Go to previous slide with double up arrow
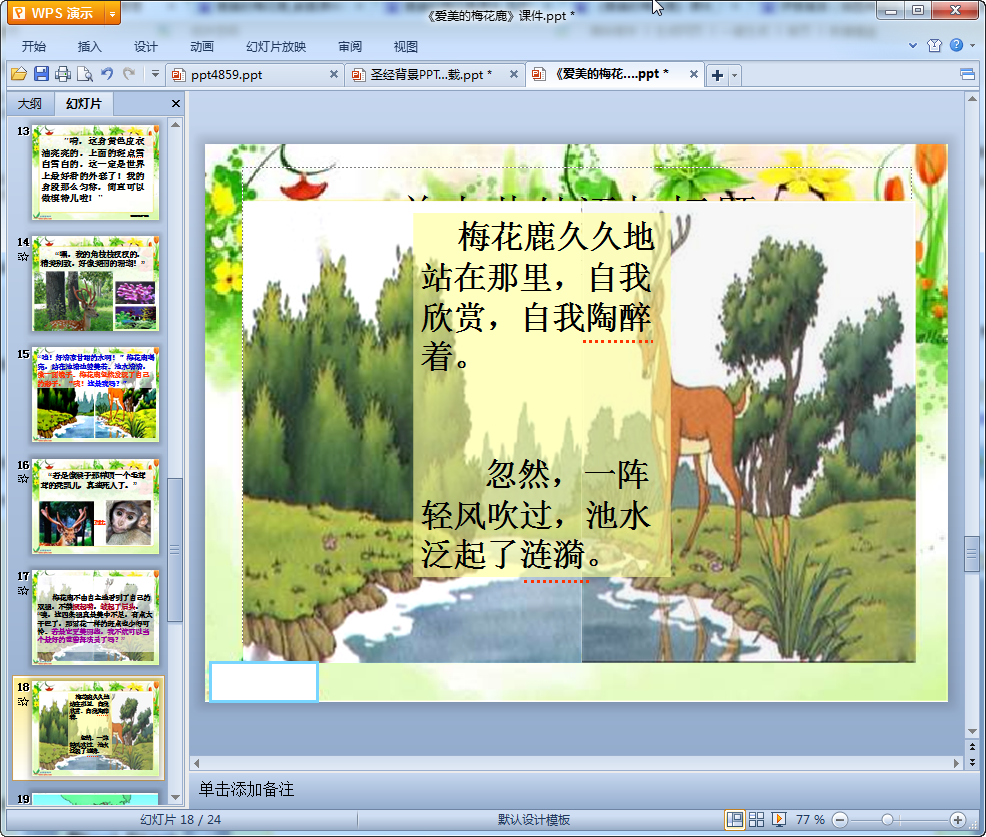The image size is (986, 837). coord(972,747)
